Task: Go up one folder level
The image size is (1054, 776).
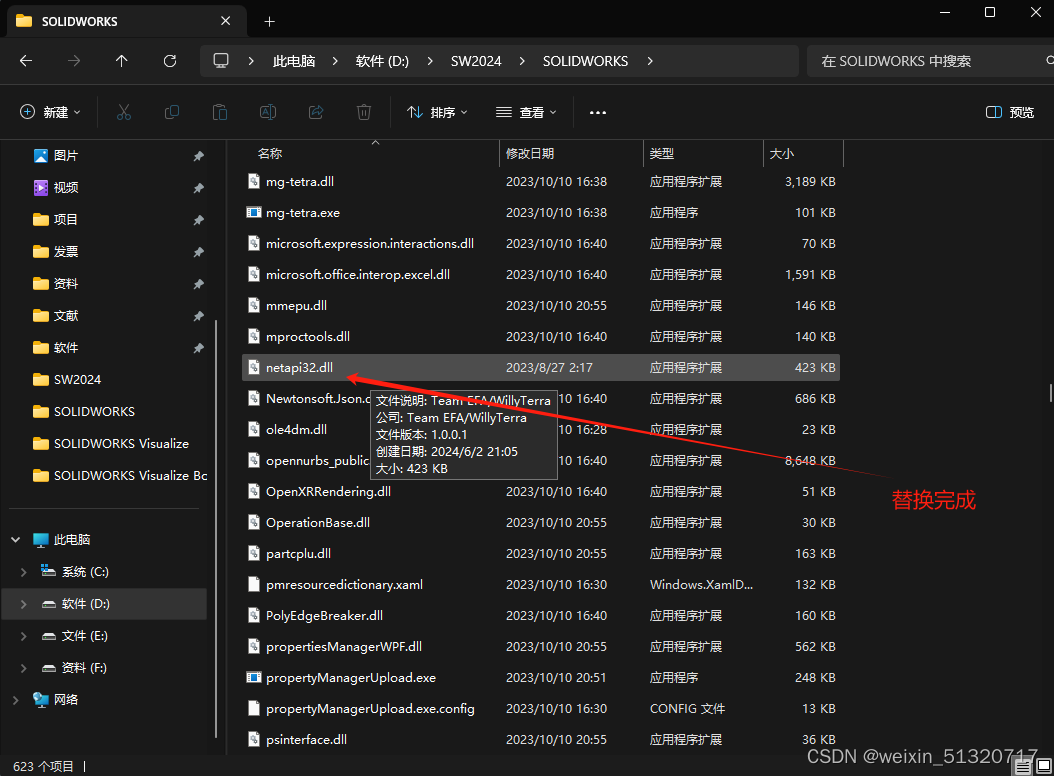Action: [122, 61]
